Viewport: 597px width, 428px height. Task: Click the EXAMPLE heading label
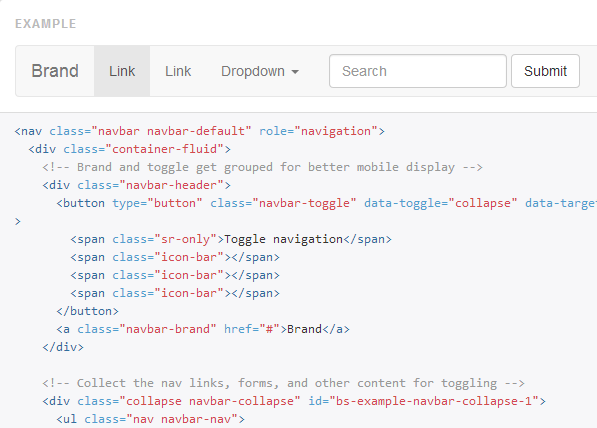pos(46,24)
